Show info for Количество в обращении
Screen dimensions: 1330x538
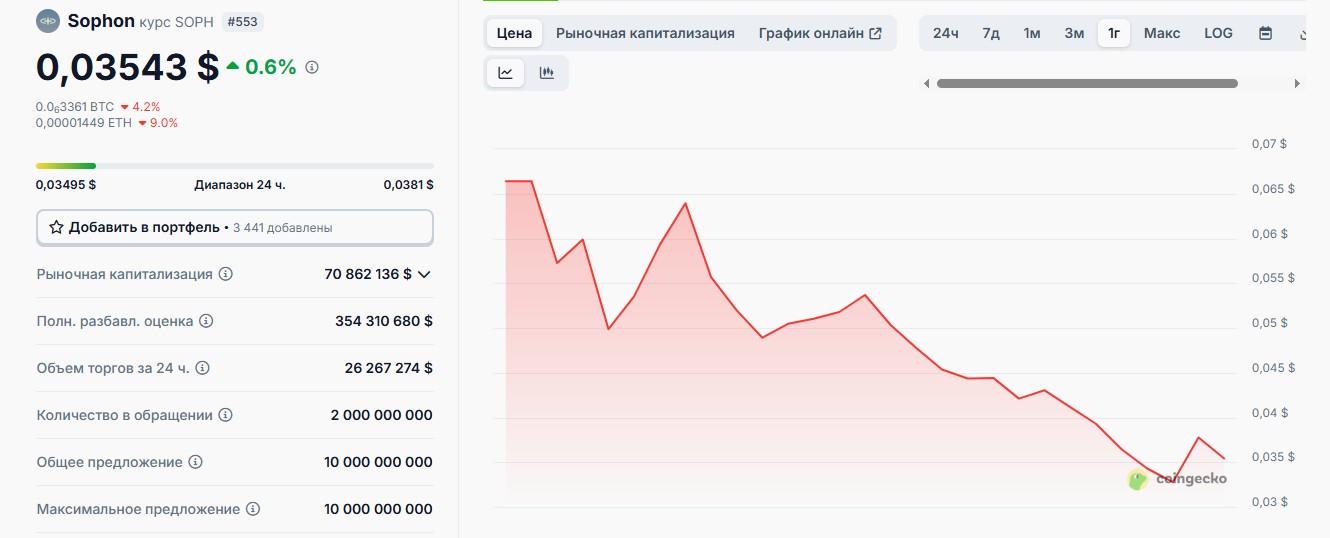pos(226,415)
